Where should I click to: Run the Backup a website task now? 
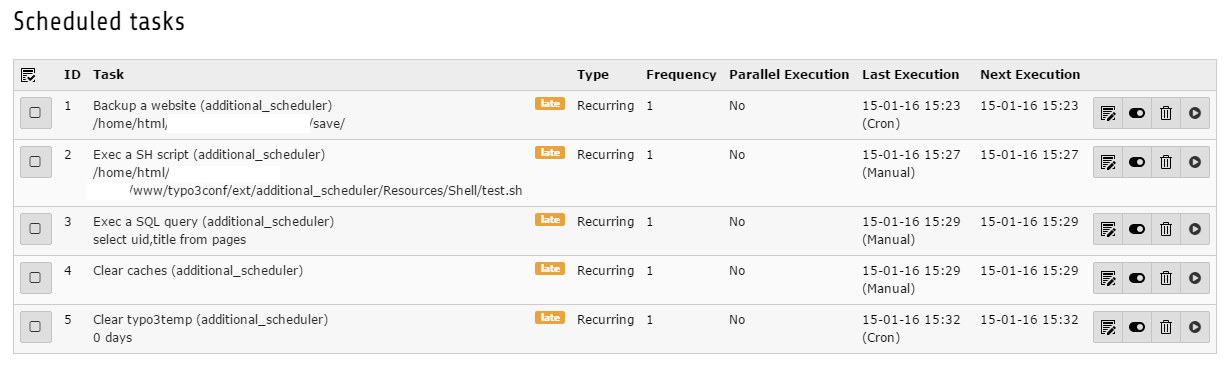(x=1194, y=114)
